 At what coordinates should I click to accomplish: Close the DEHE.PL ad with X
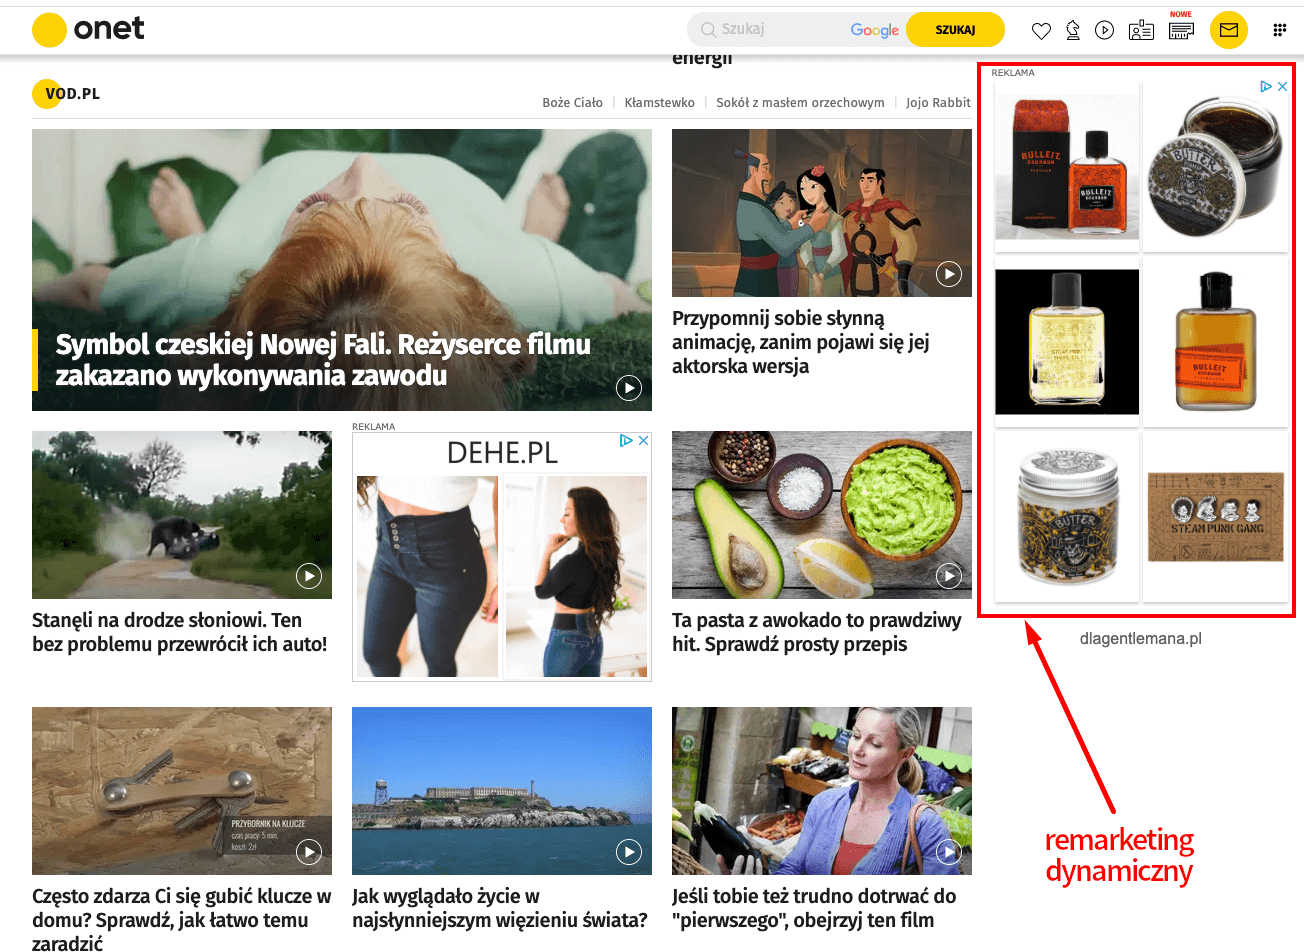pos(644,440)
